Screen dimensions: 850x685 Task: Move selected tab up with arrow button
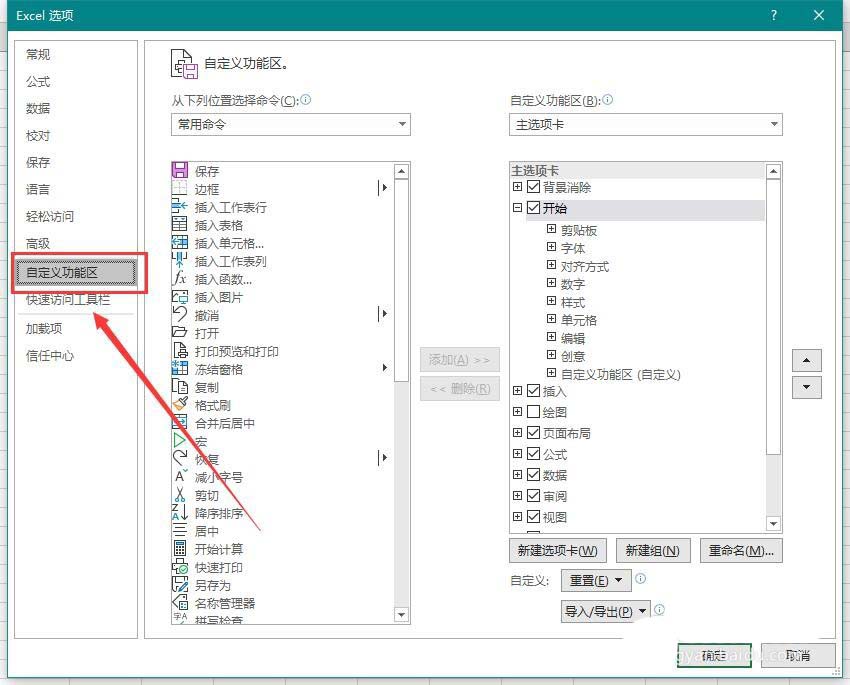(807, 360)
